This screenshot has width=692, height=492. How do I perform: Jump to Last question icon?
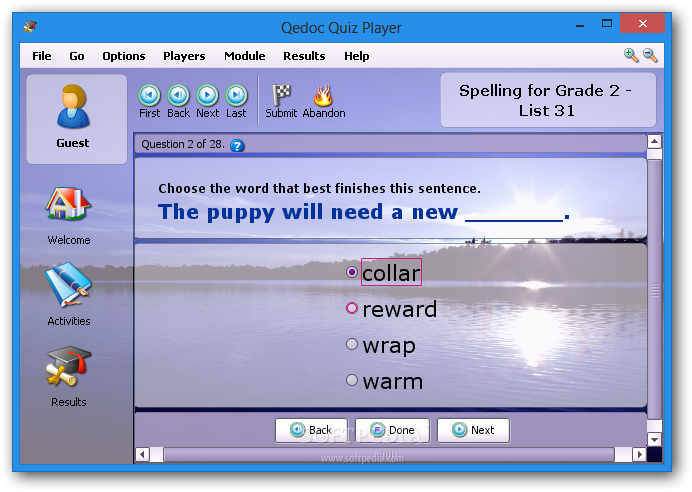[x=236, y=95]
